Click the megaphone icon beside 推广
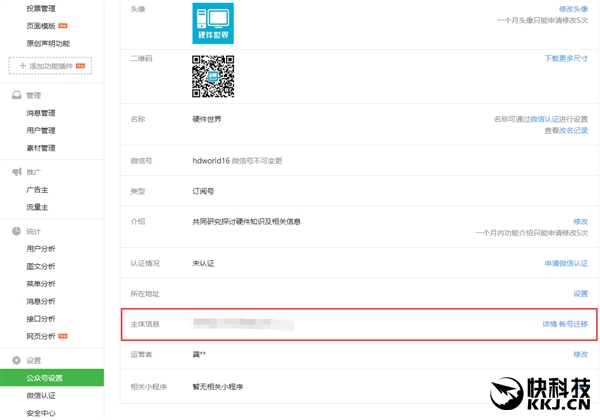 click(16, 172)
